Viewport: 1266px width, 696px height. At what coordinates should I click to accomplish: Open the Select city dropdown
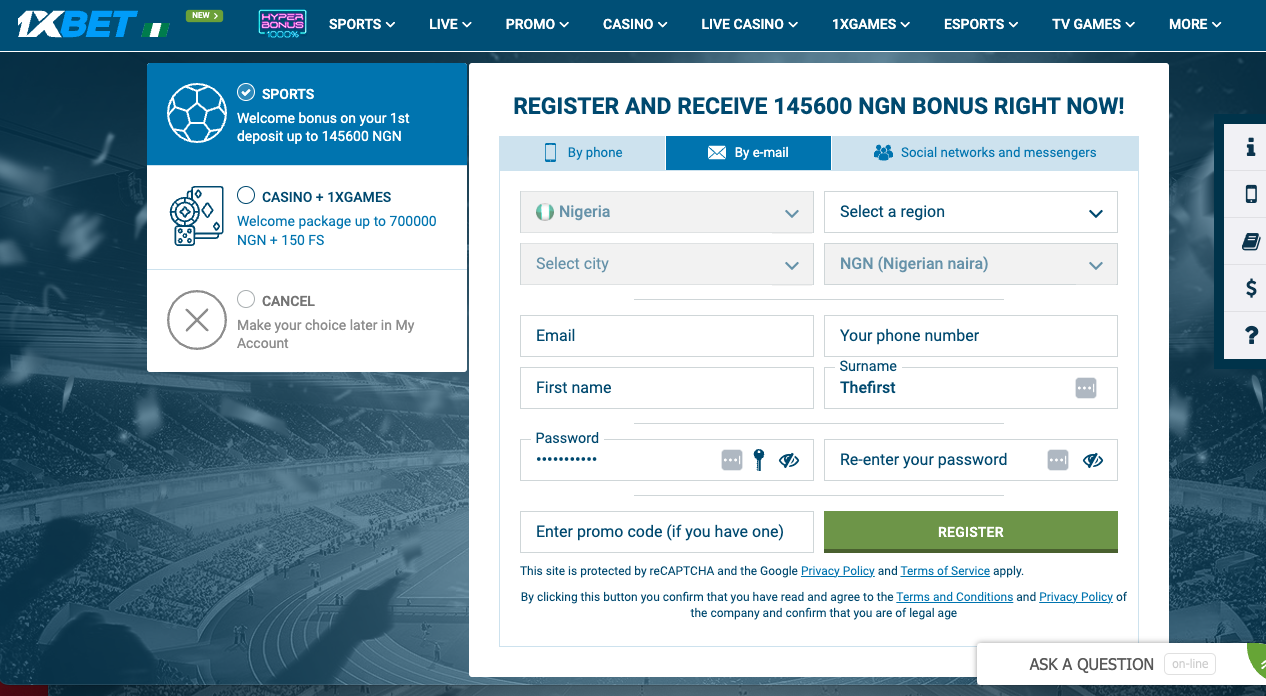pos(667,264)
